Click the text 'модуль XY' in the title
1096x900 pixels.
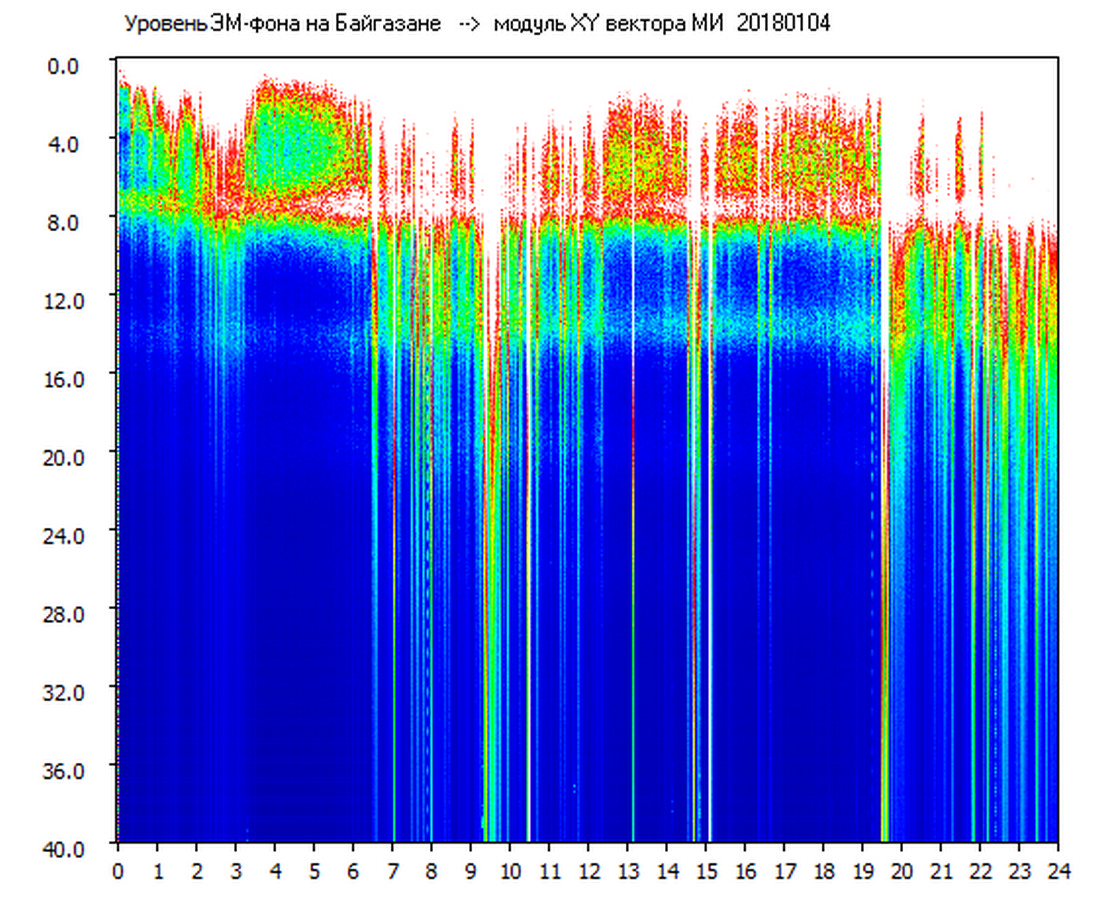pos(546,24)
